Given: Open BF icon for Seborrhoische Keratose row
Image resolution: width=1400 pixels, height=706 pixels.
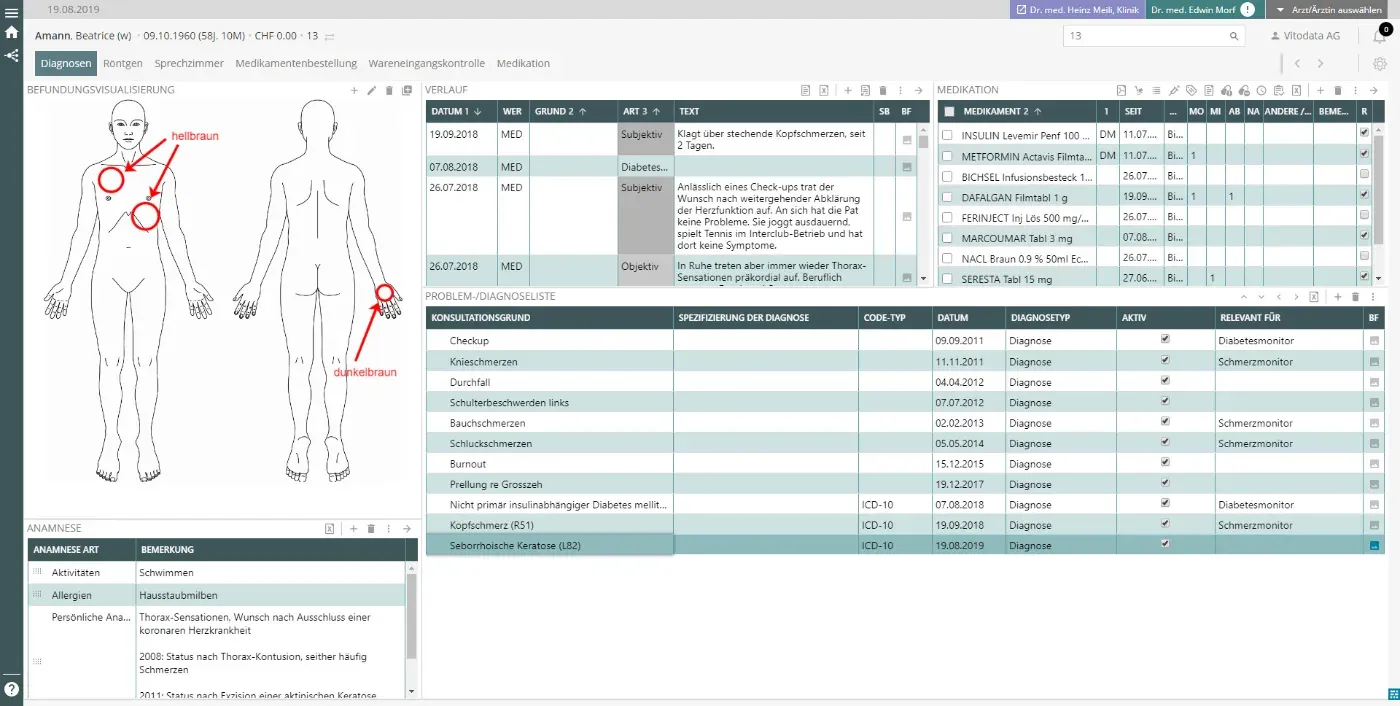Looking at the screenshot, I should 1374,546.
